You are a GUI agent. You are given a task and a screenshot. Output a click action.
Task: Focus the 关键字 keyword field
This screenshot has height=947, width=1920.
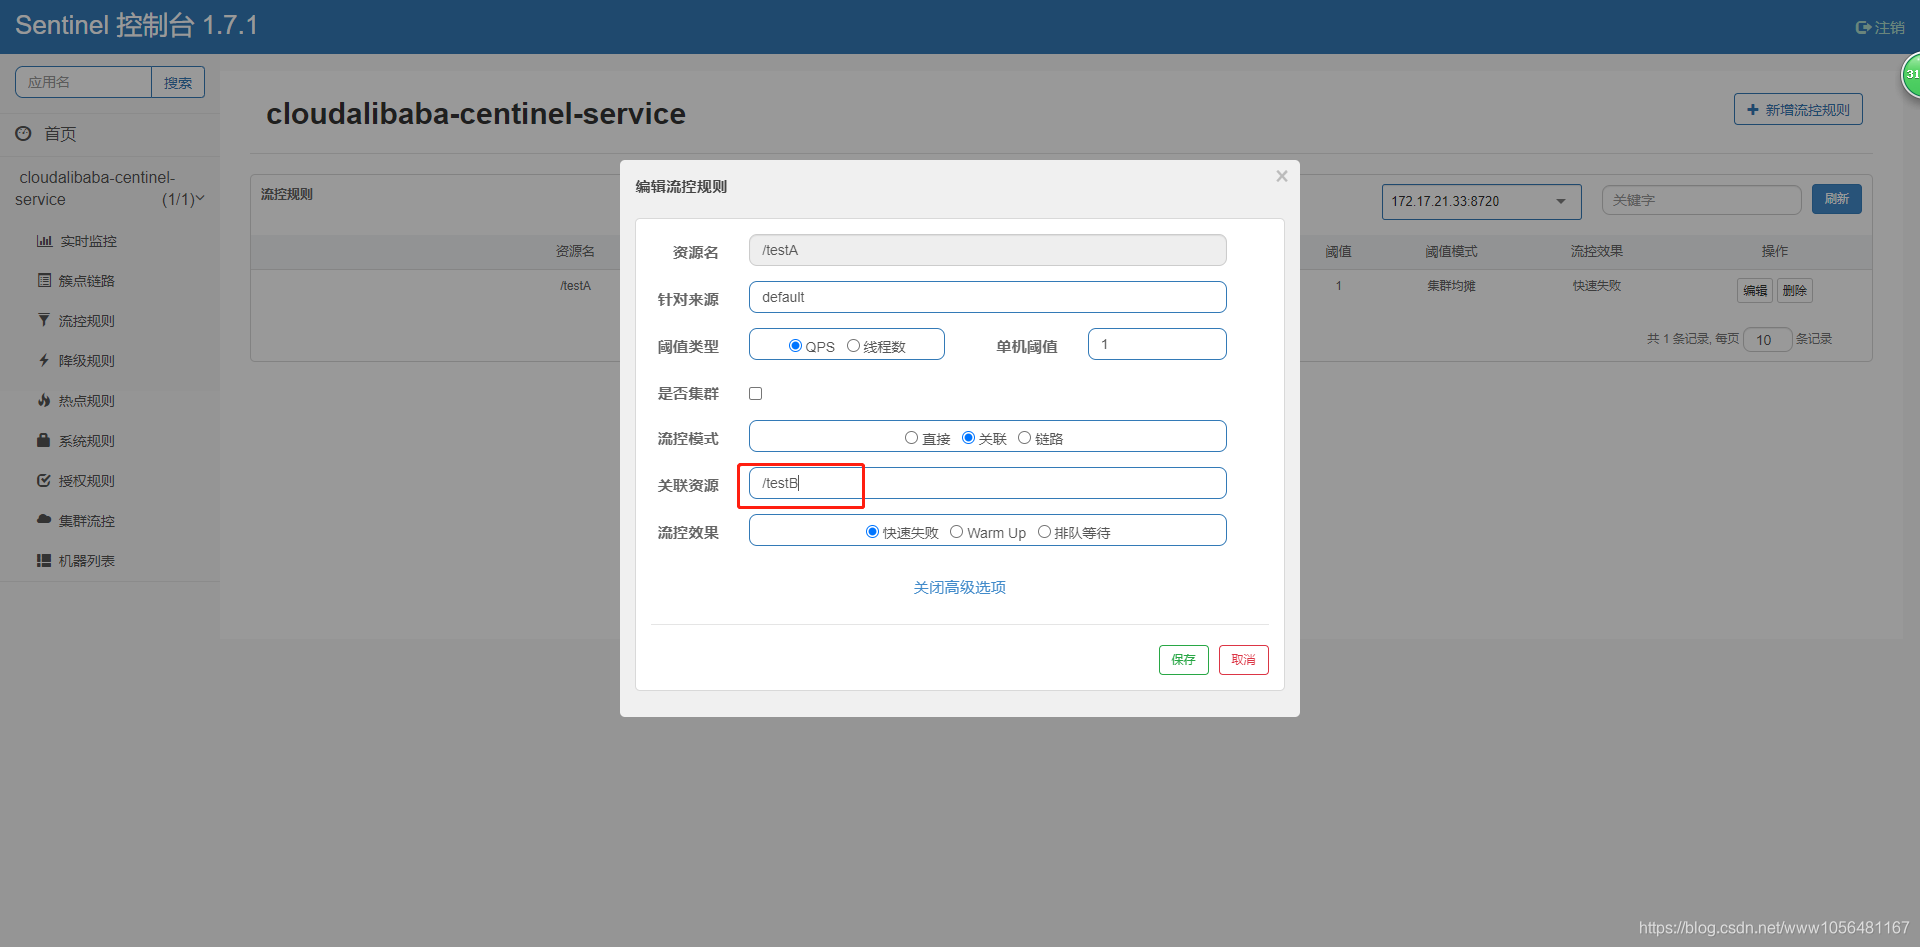1701,200
